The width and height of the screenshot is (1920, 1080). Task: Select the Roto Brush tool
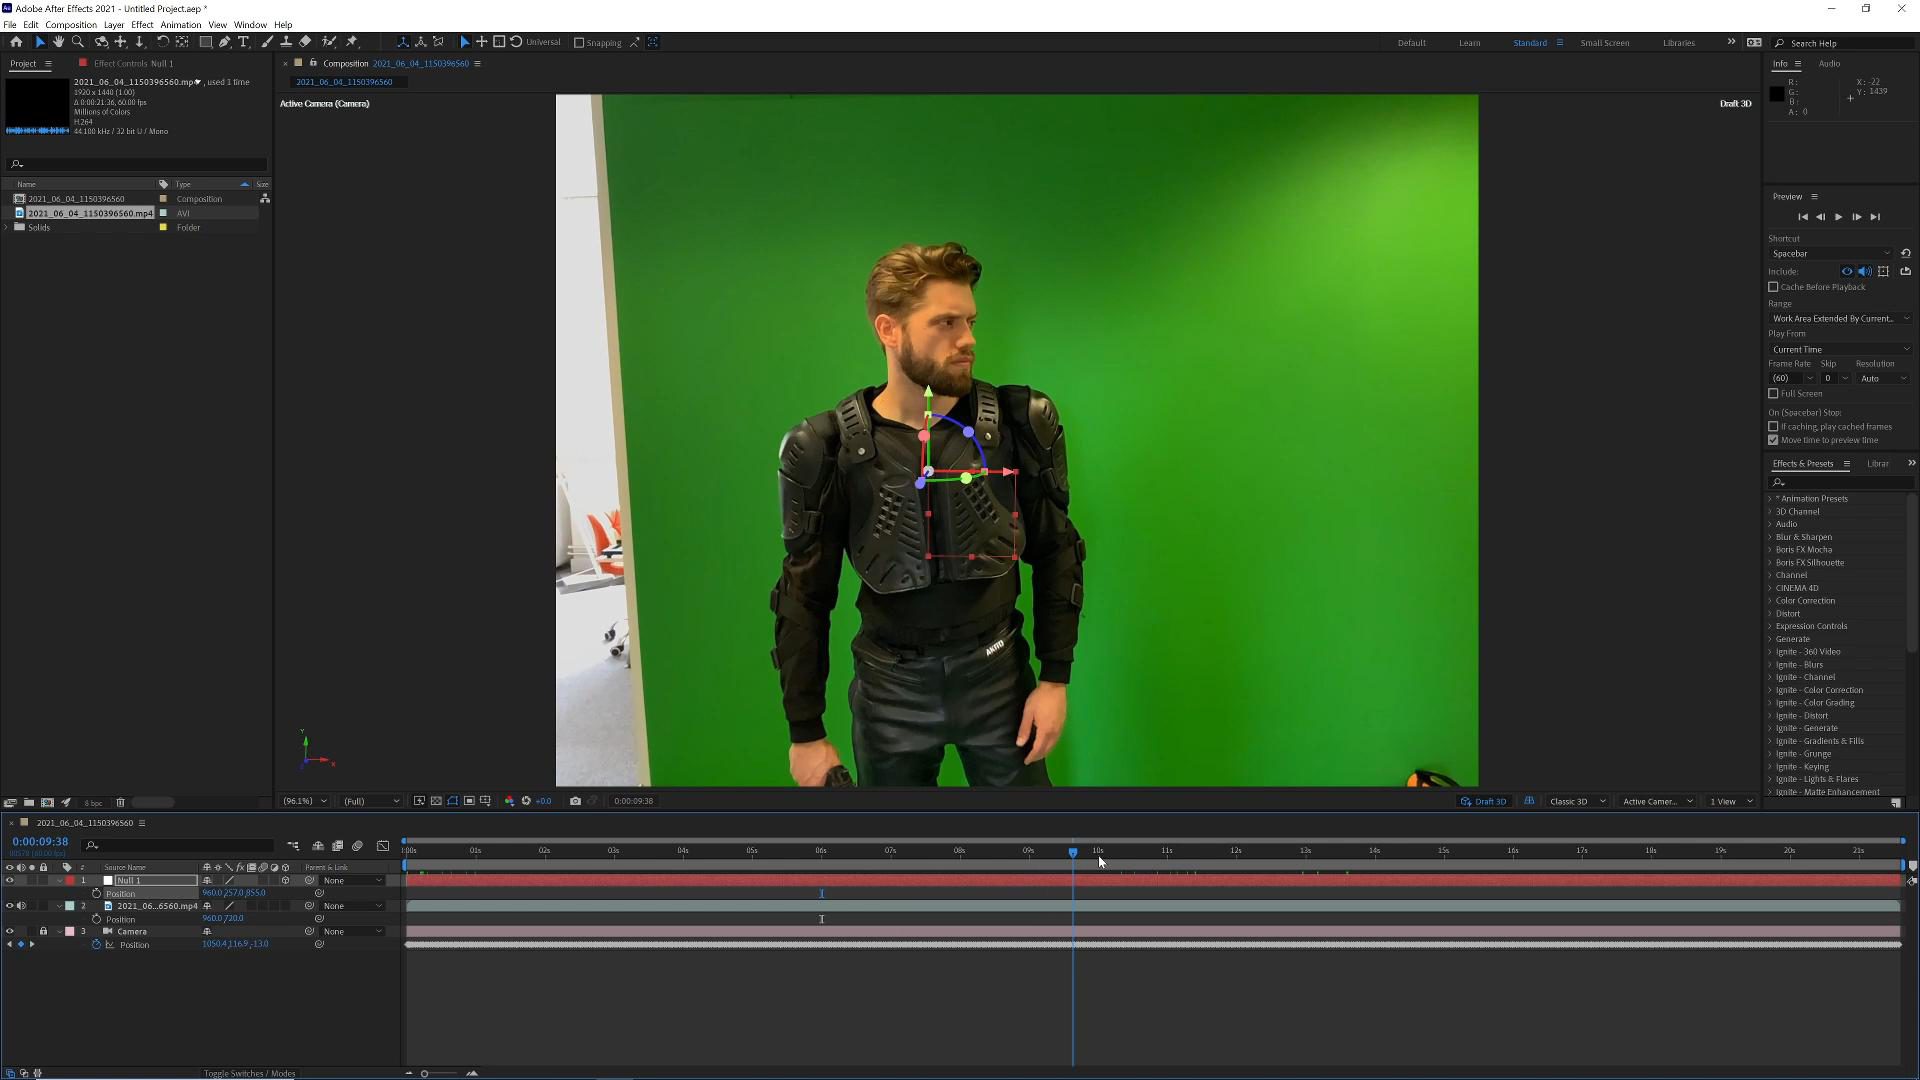[329, 42]
